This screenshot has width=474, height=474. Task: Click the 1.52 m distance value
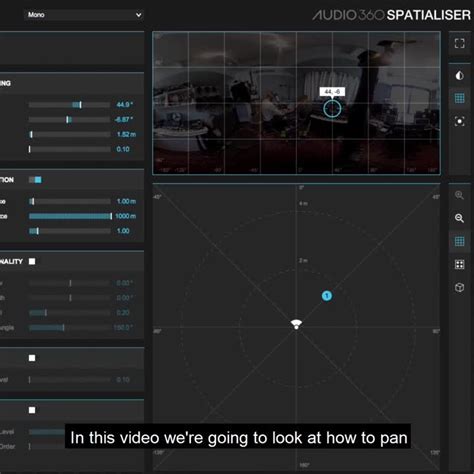[x=126, y=134]
